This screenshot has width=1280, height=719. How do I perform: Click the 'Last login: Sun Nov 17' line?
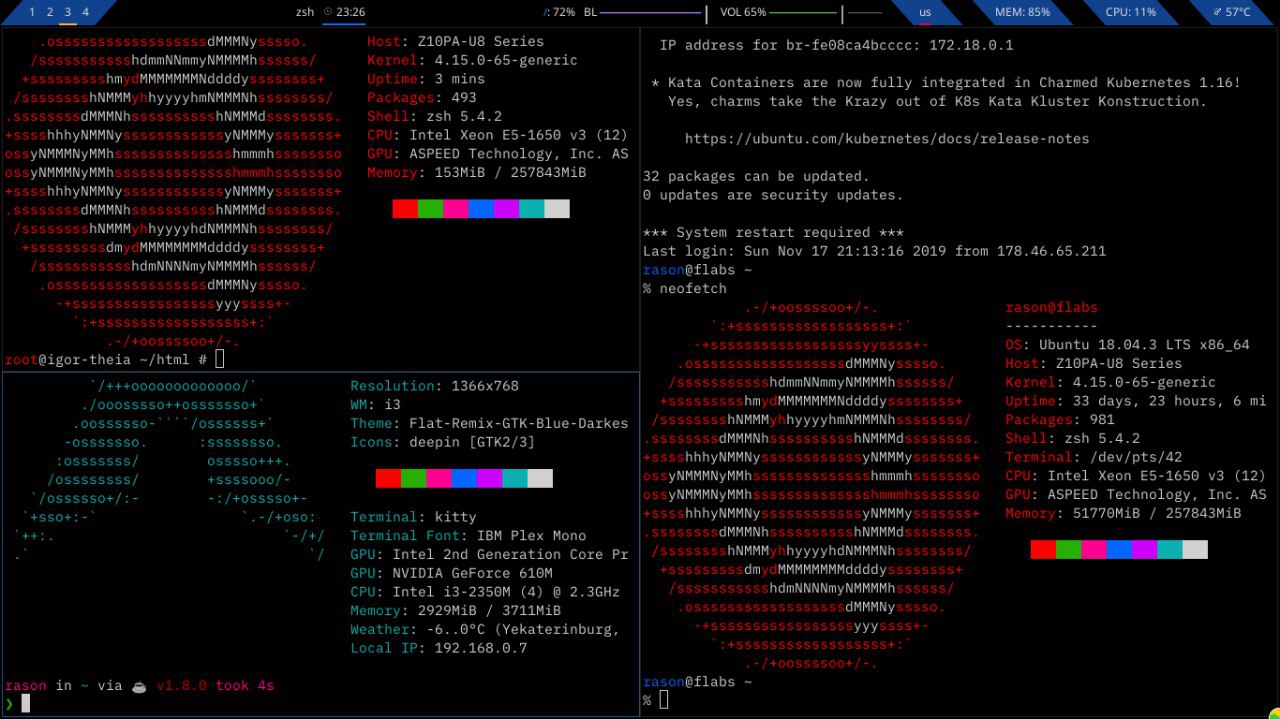874,251
